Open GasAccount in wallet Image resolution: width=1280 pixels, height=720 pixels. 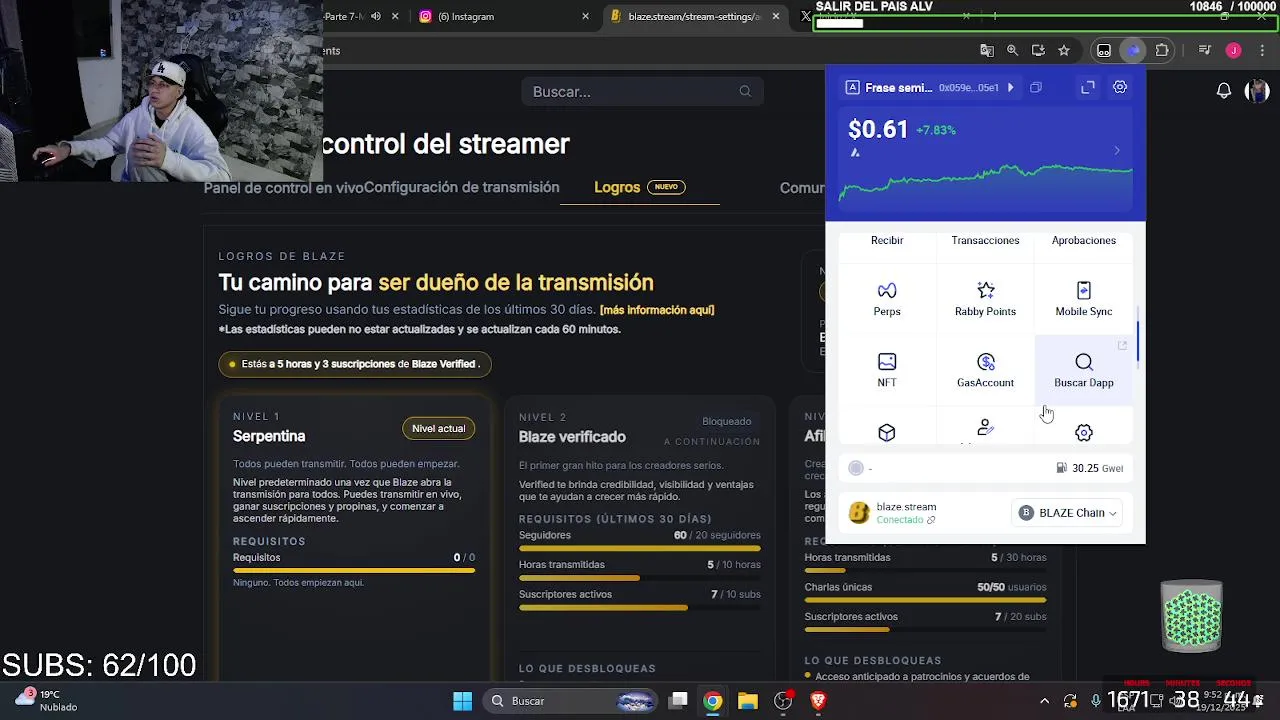click(x=985, y=370)
